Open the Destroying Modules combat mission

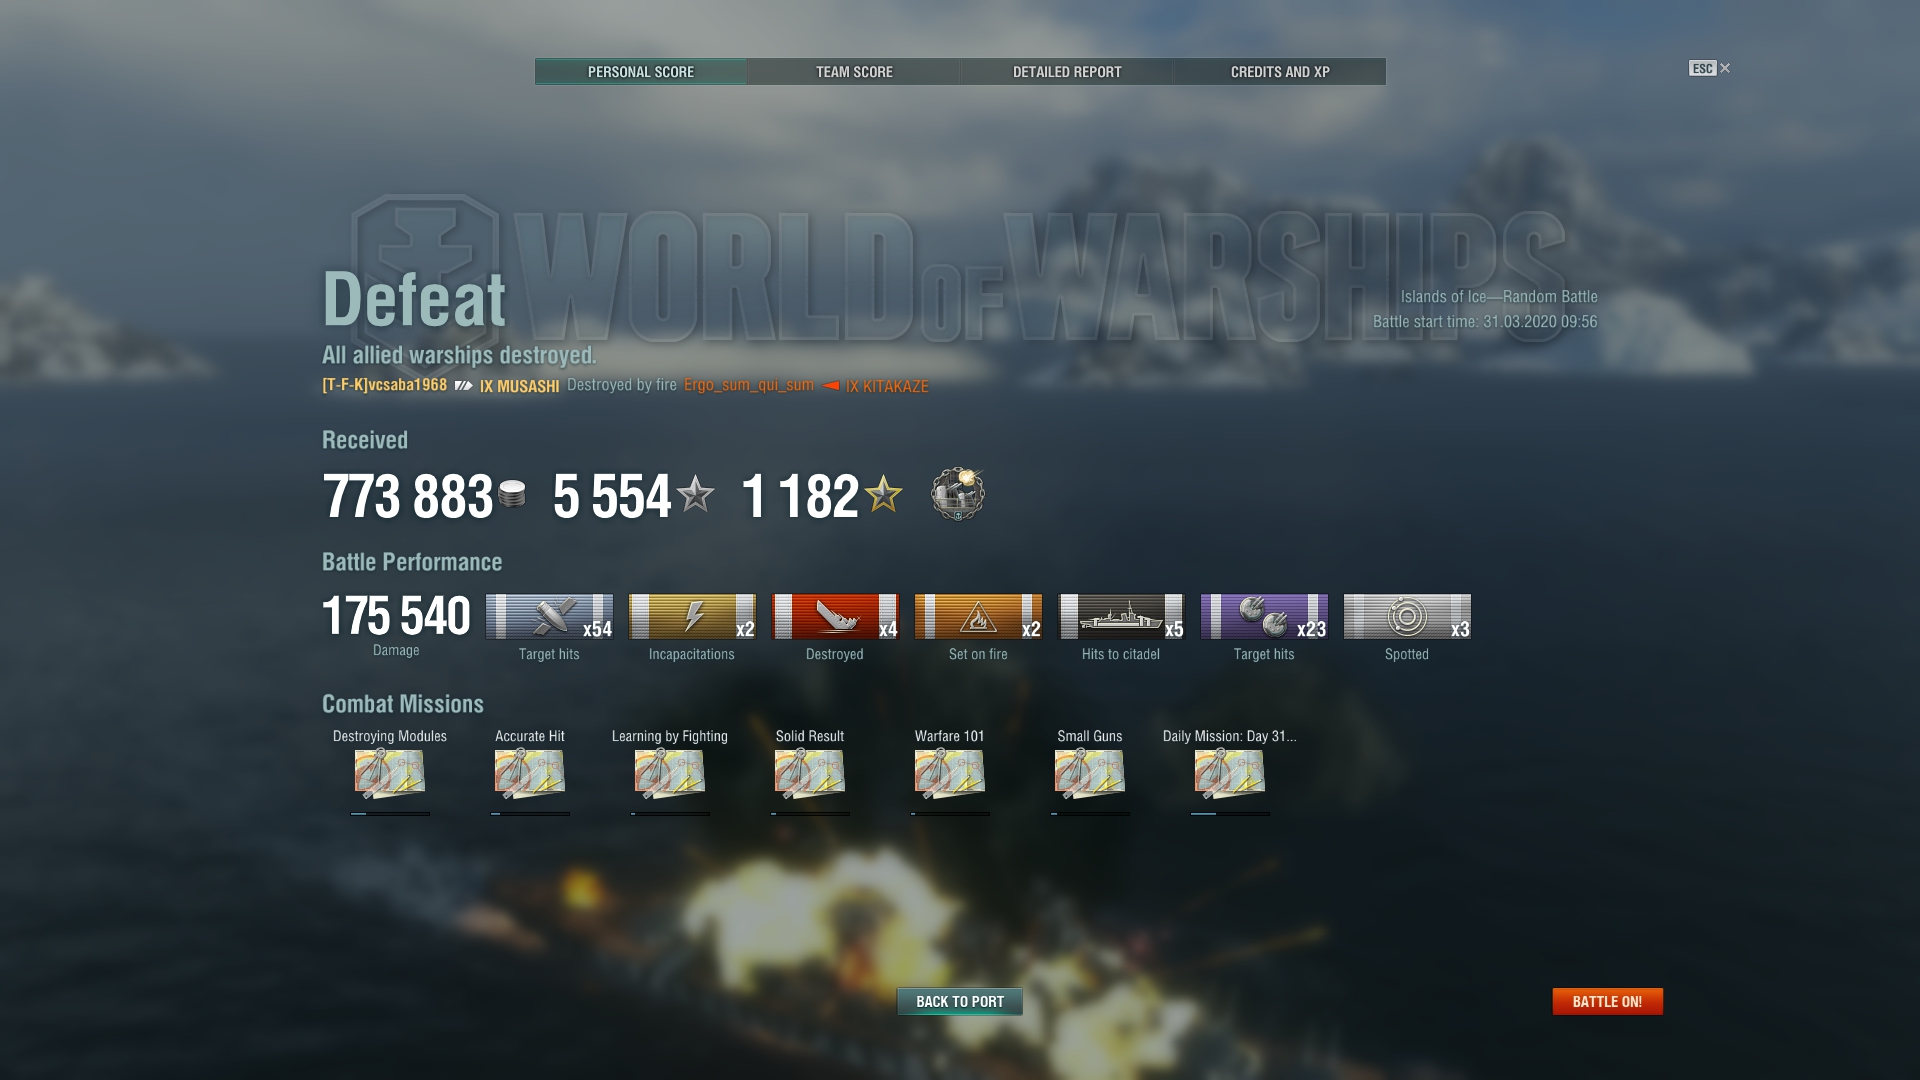click(390, 774)
